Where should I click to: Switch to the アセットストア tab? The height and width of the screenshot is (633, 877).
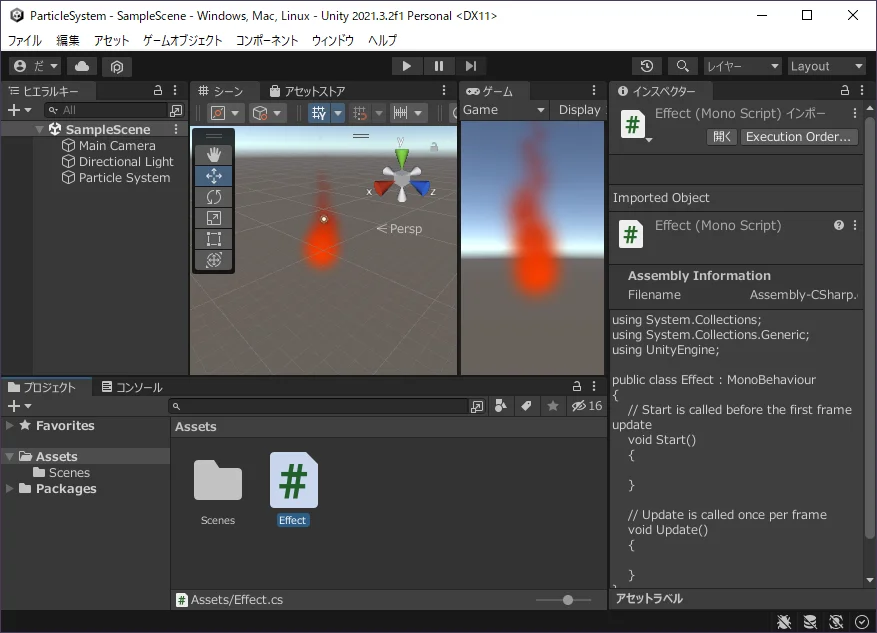[308, 91]
